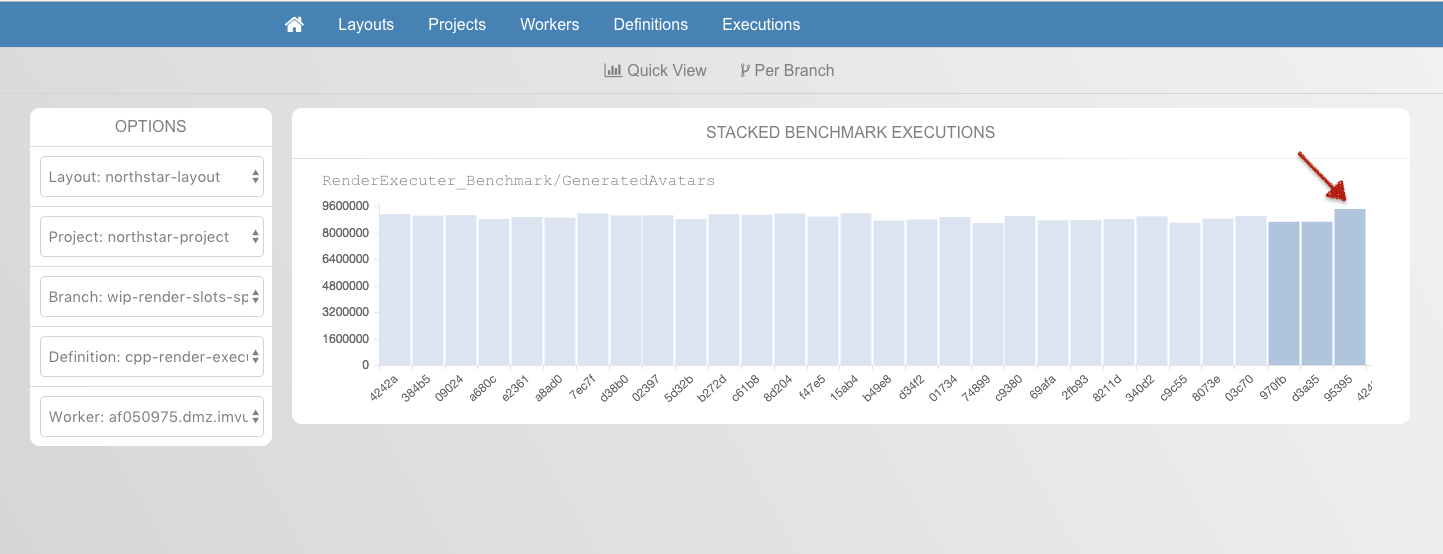Switch to the Per Branch tab

click(x=787, y=70)
